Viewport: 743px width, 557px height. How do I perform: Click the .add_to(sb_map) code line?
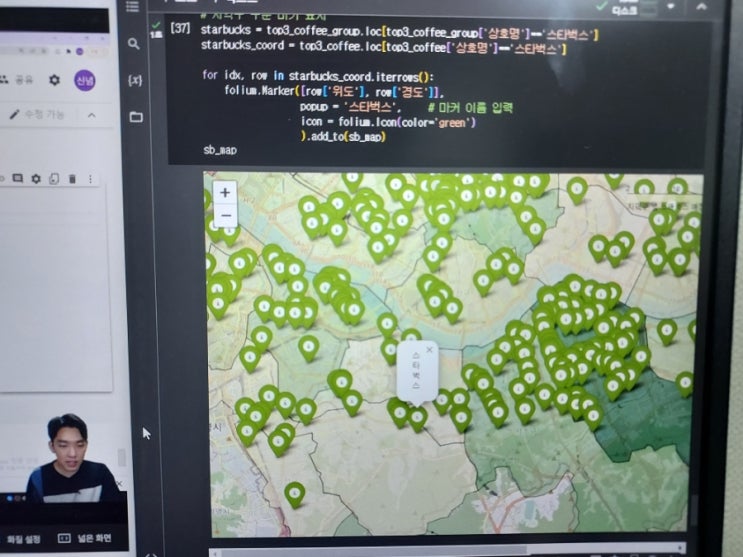tap(344, 137)
